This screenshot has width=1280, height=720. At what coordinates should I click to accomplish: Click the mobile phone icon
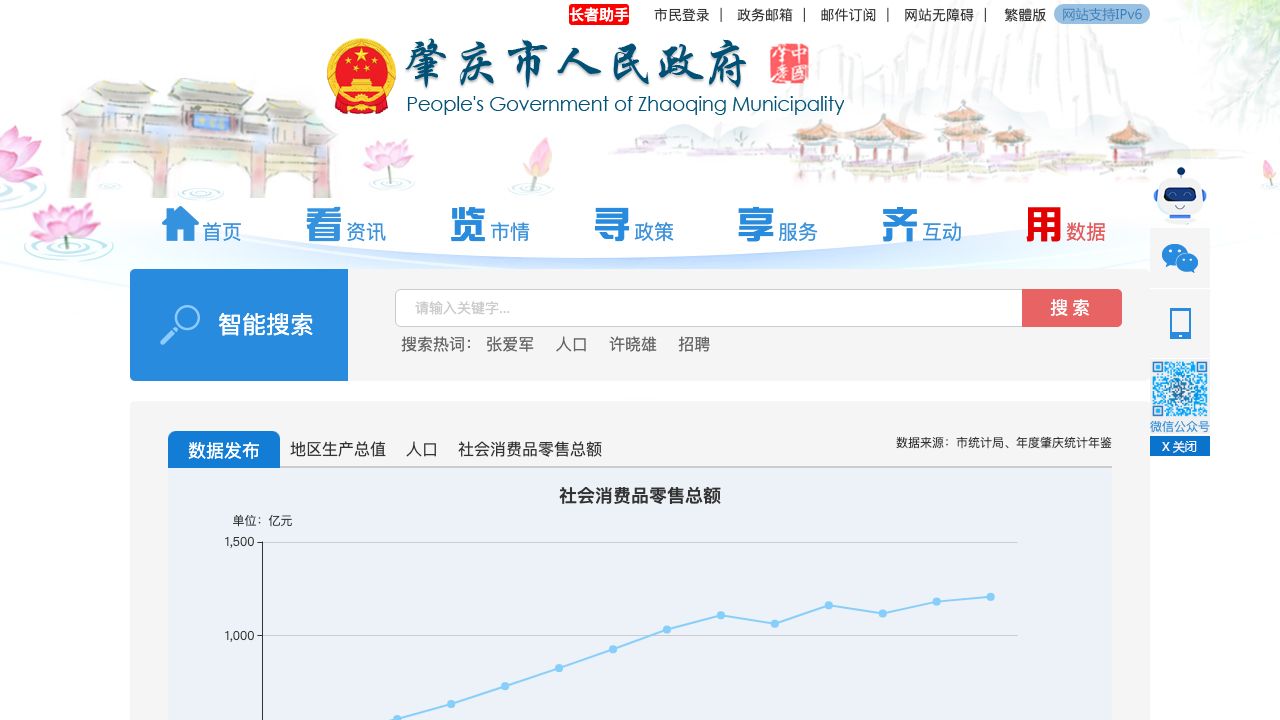[1180, 324]
